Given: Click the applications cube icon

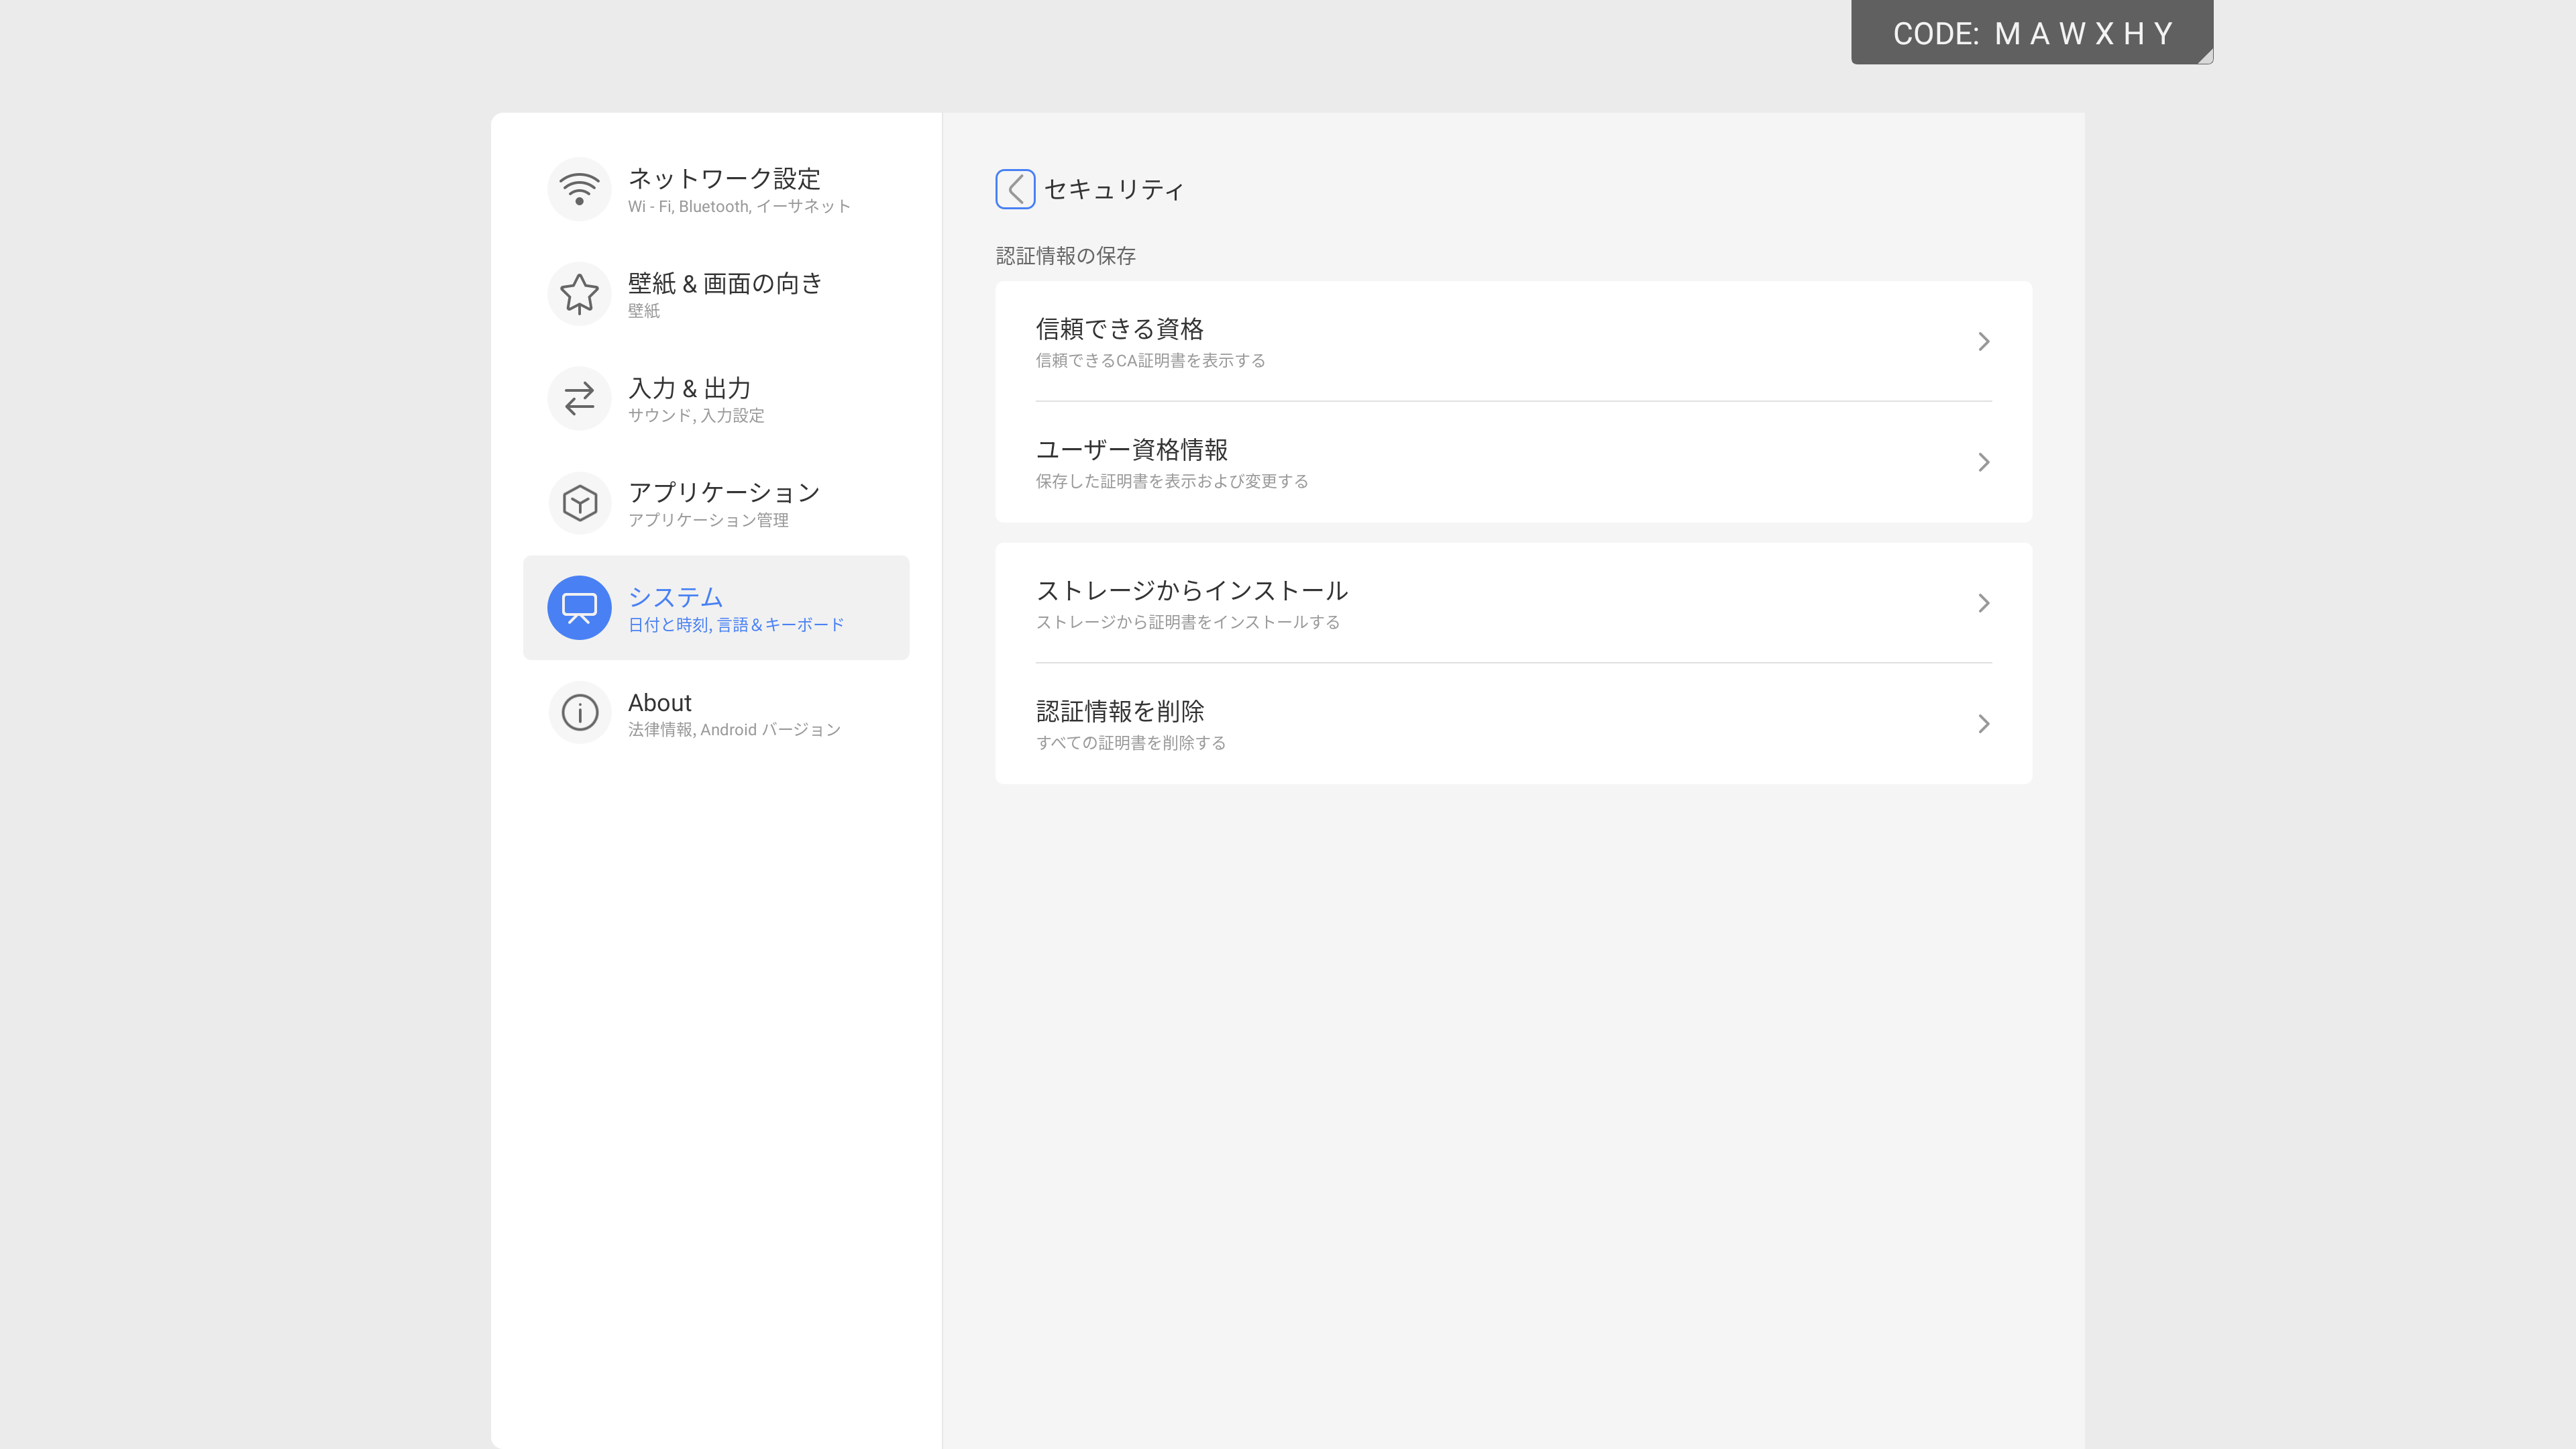Looking at the screenshot, I should [579, 503].
